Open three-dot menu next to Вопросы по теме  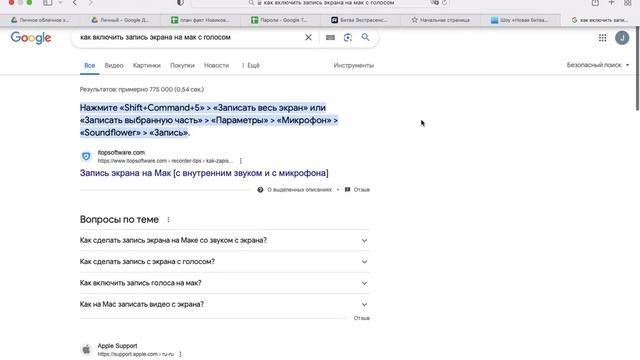[x=168, y=220]
